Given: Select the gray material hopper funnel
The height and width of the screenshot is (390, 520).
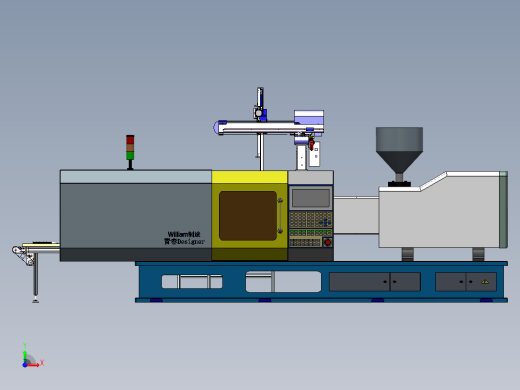Looking at the screenshot, I should pos(399,150).
